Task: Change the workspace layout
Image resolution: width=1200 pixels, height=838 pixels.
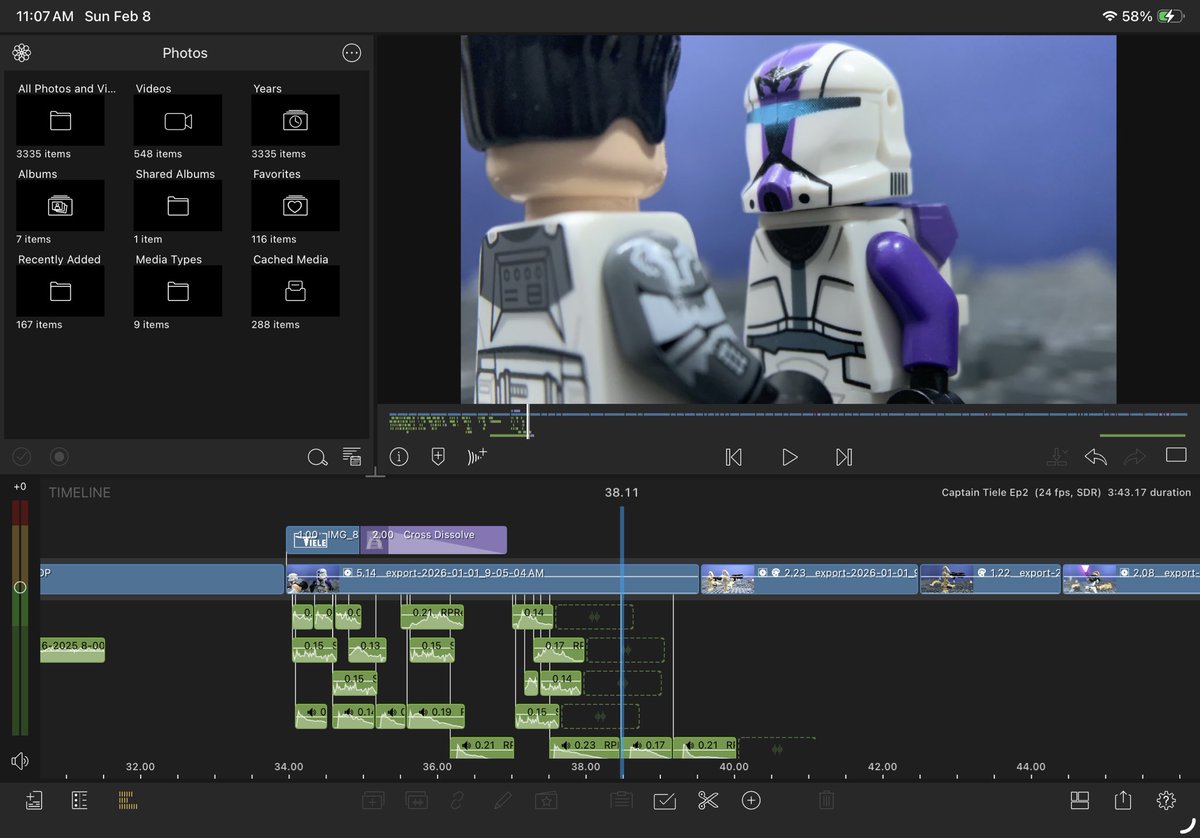Action: pos(1079,800)
